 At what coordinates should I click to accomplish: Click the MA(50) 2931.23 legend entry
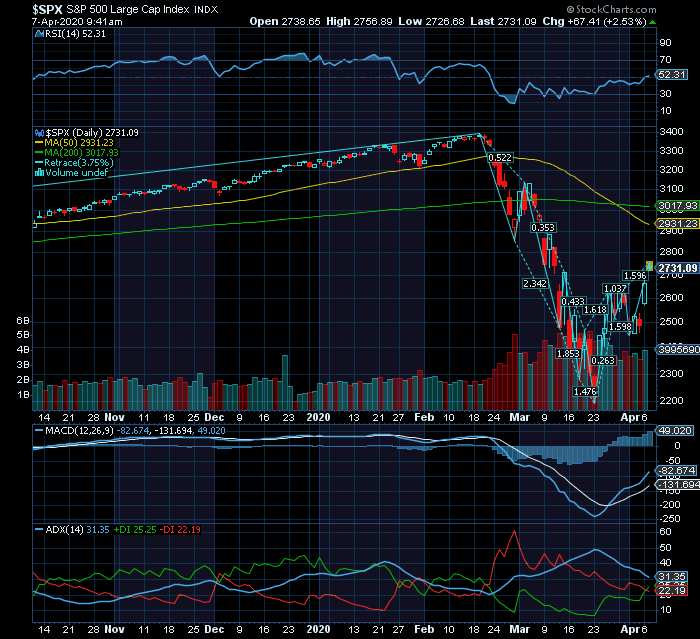[79, 143]
